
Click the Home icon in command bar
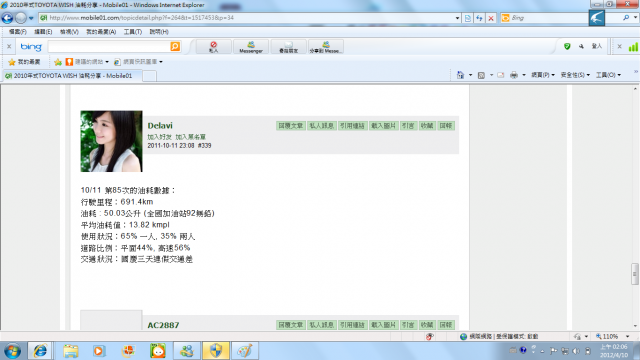[460, 75]
